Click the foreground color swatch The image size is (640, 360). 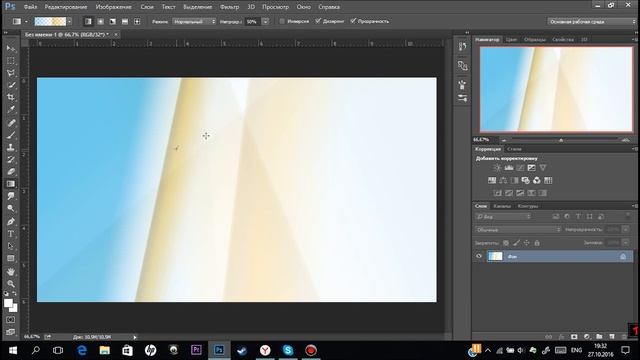coord(8,303)
